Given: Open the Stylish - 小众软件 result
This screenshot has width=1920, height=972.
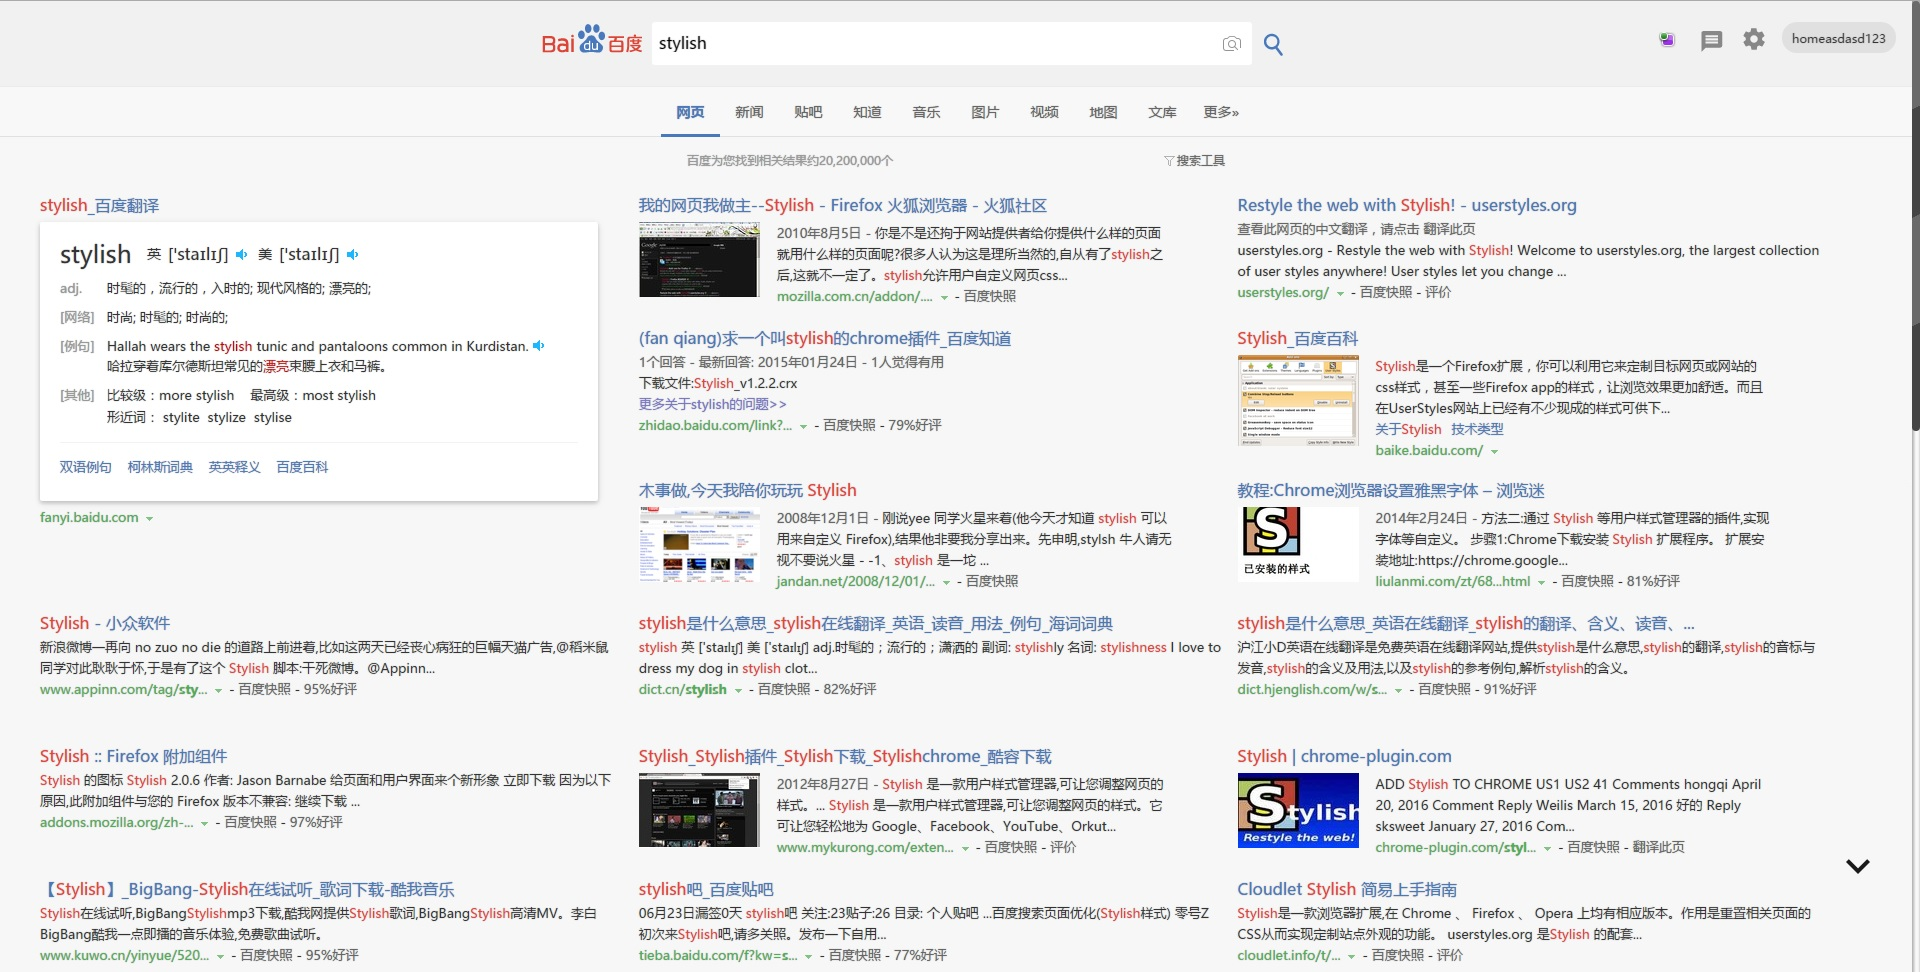Looking at the screenshot, I should pyautogui.click(x=105, y=623).
